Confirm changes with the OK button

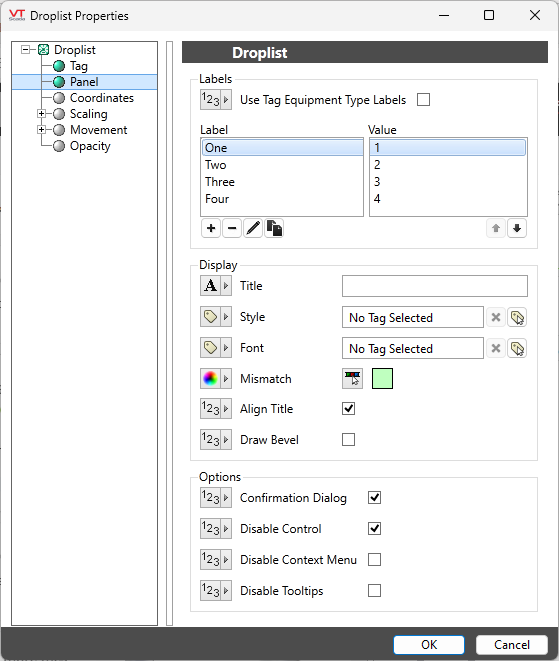coord(429,645)
